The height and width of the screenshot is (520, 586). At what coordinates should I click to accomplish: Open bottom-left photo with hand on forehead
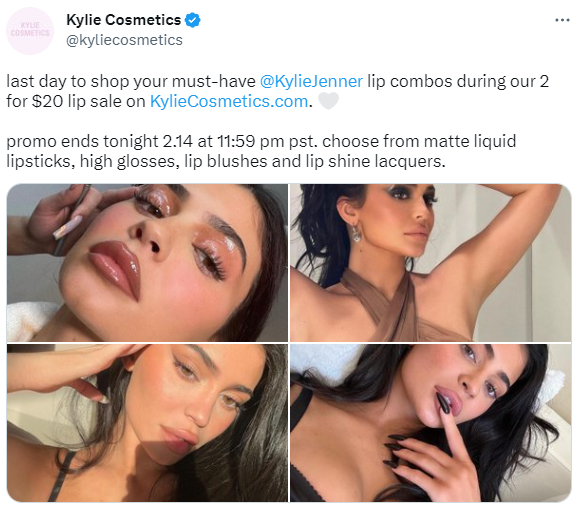pyautogui.click(x=147, y=423)
